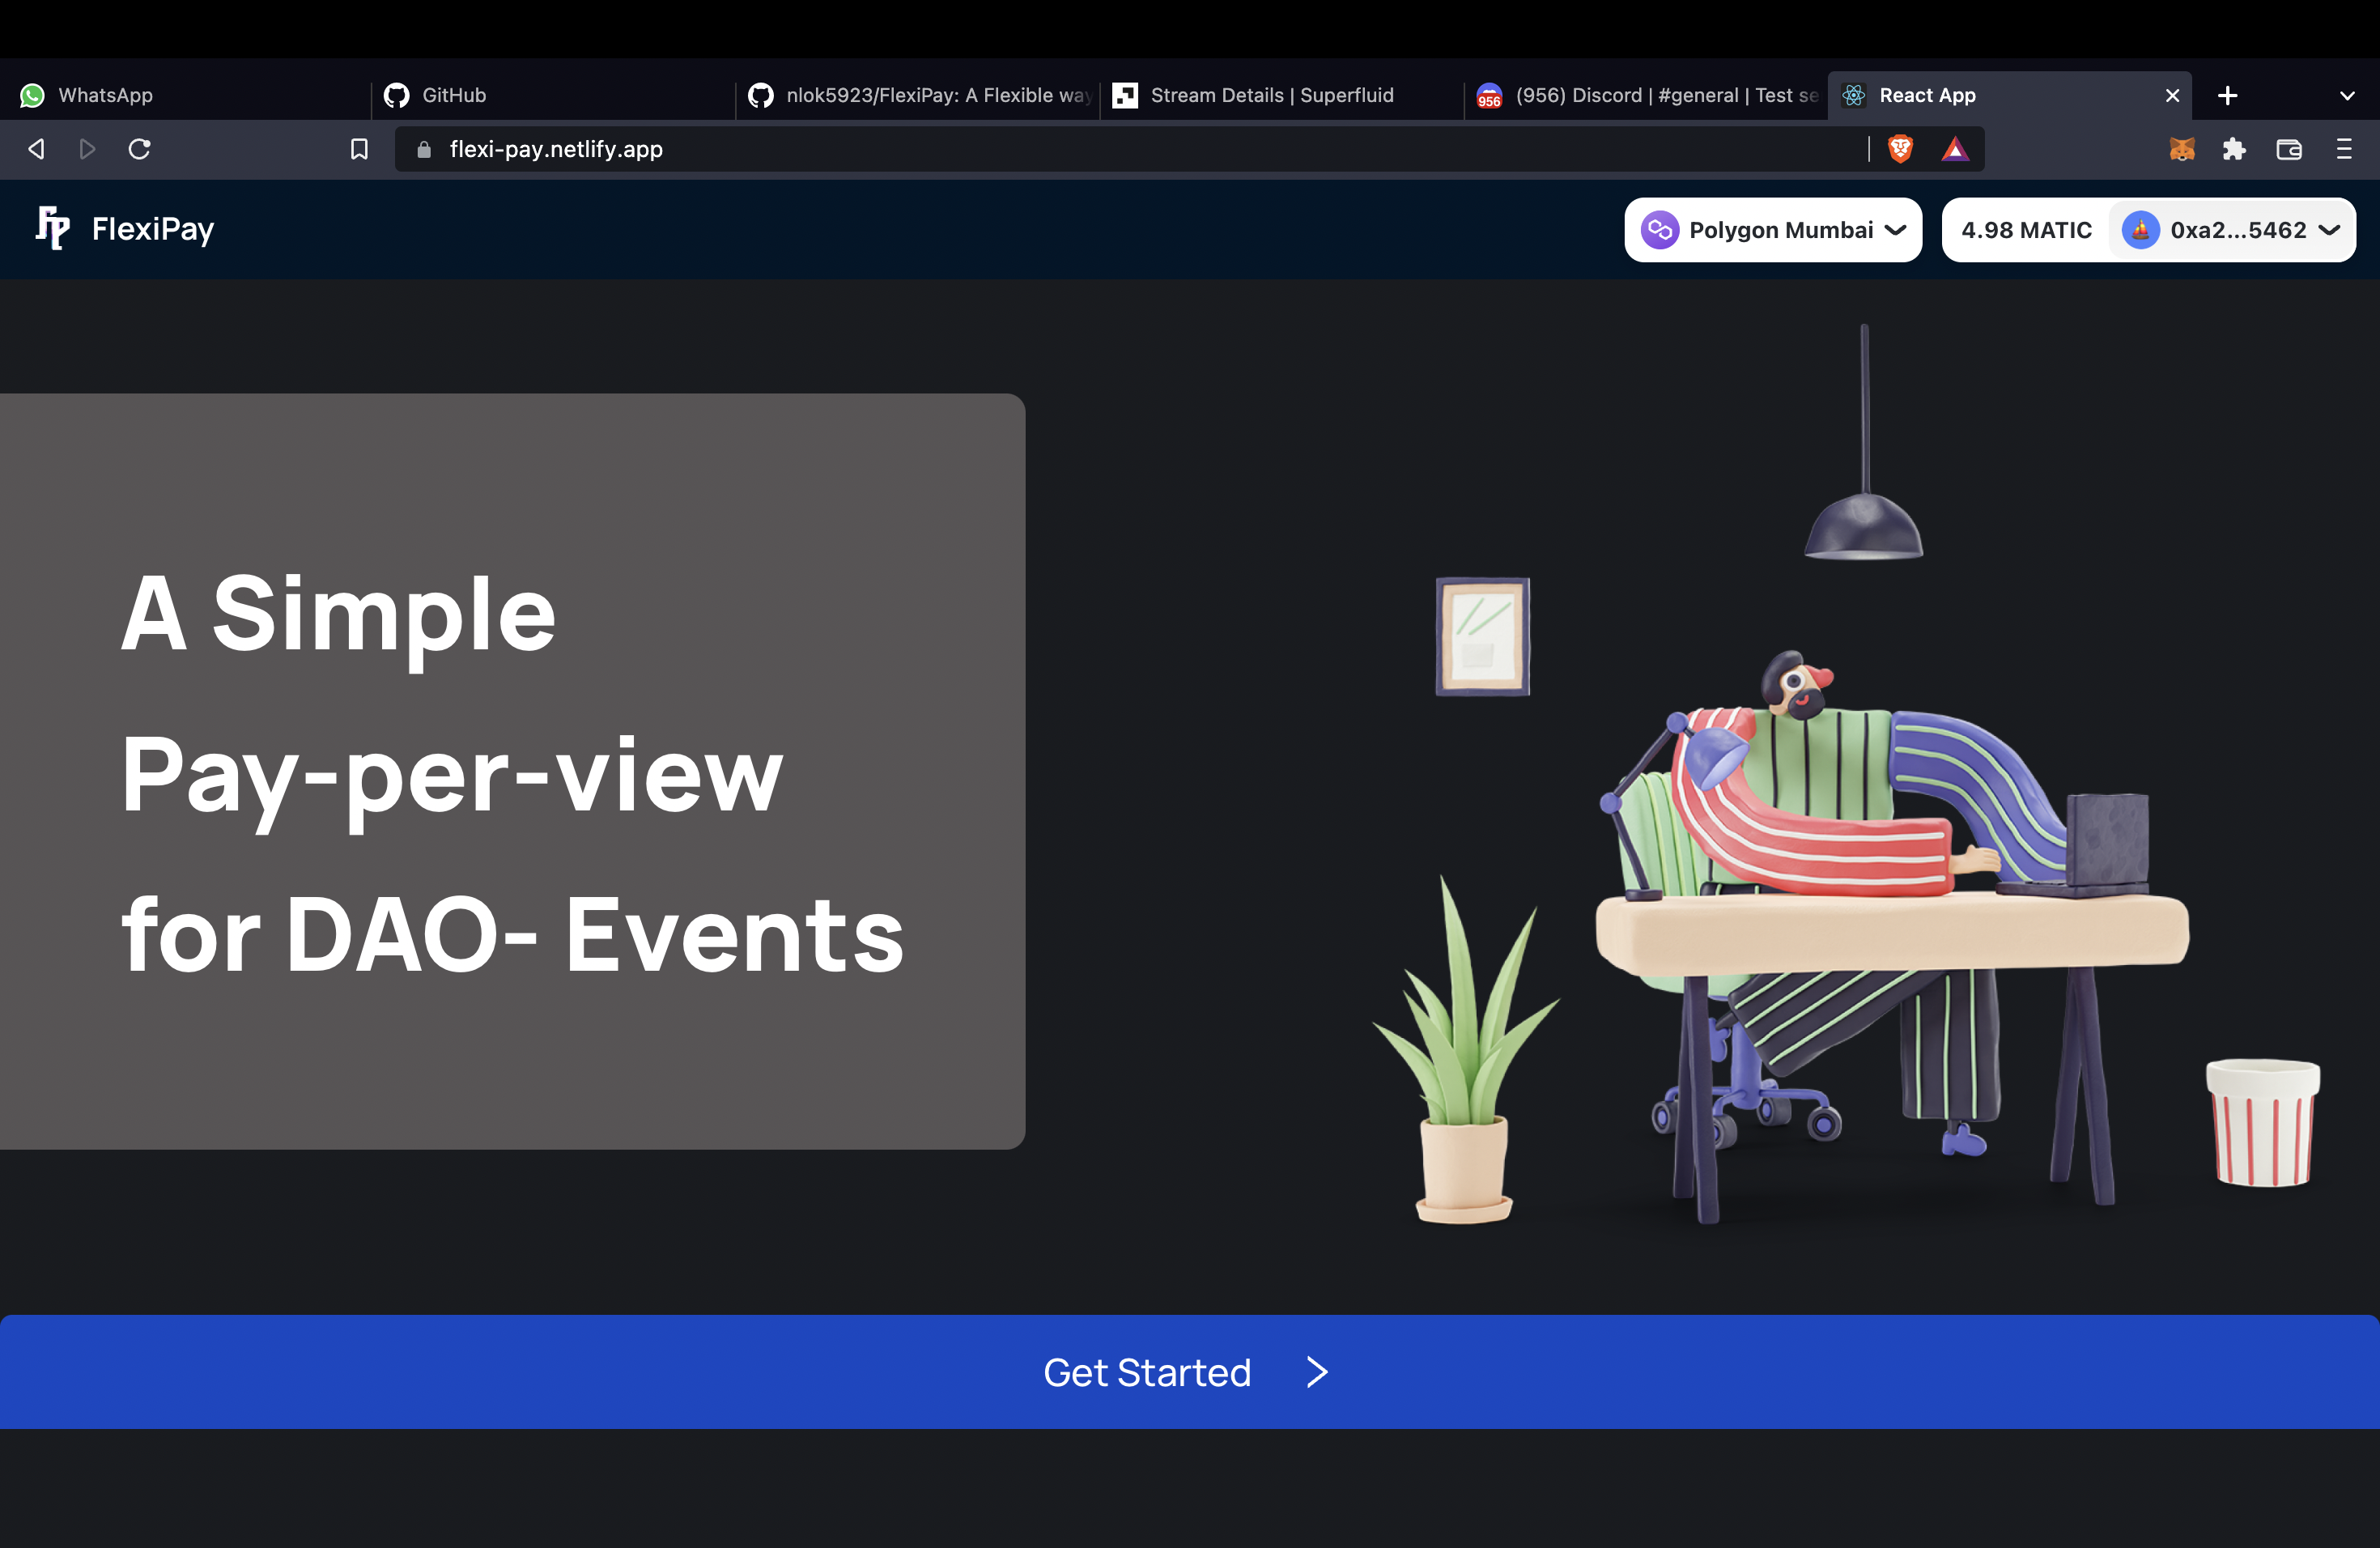Open the Brave Wallet icon
Image resolution: width=2380 pixels, height=1548 pixels.
2289,149
